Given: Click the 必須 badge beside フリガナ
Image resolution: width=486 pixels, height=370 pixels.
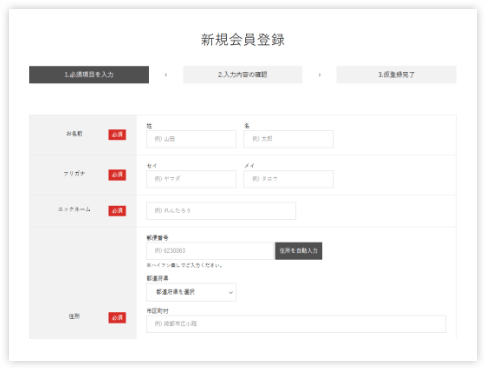Looking at the screenshot, I should 117,175.
